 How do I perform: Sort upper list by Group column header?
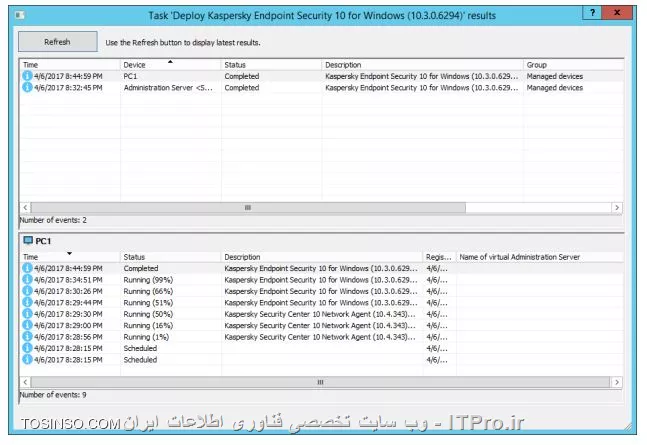pyautogui.click(x=573, y=65)
